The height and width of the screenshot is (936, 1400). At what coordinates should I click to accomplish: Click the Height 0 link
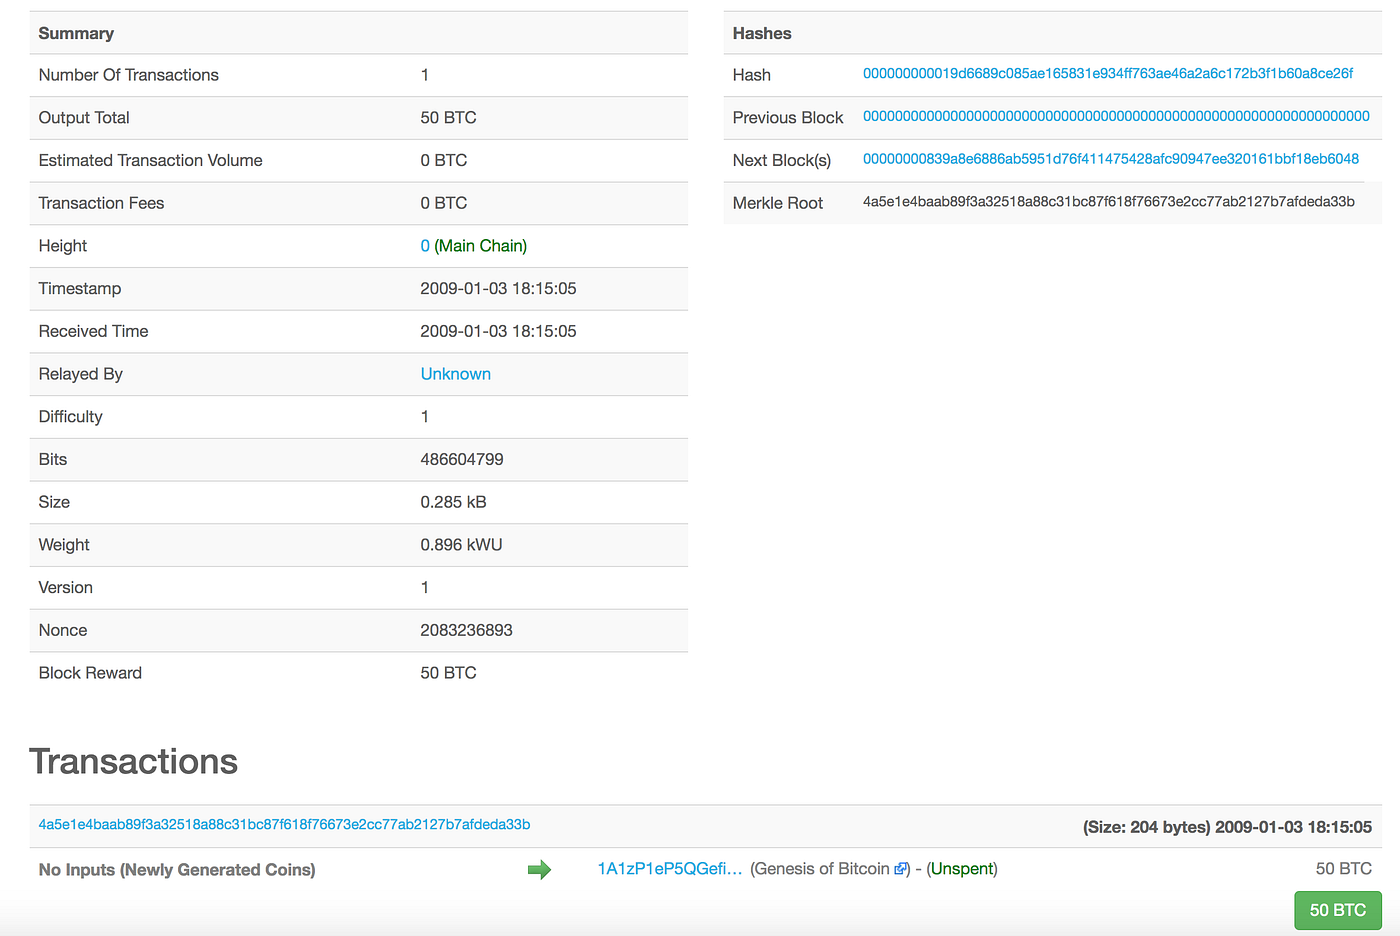425,246
